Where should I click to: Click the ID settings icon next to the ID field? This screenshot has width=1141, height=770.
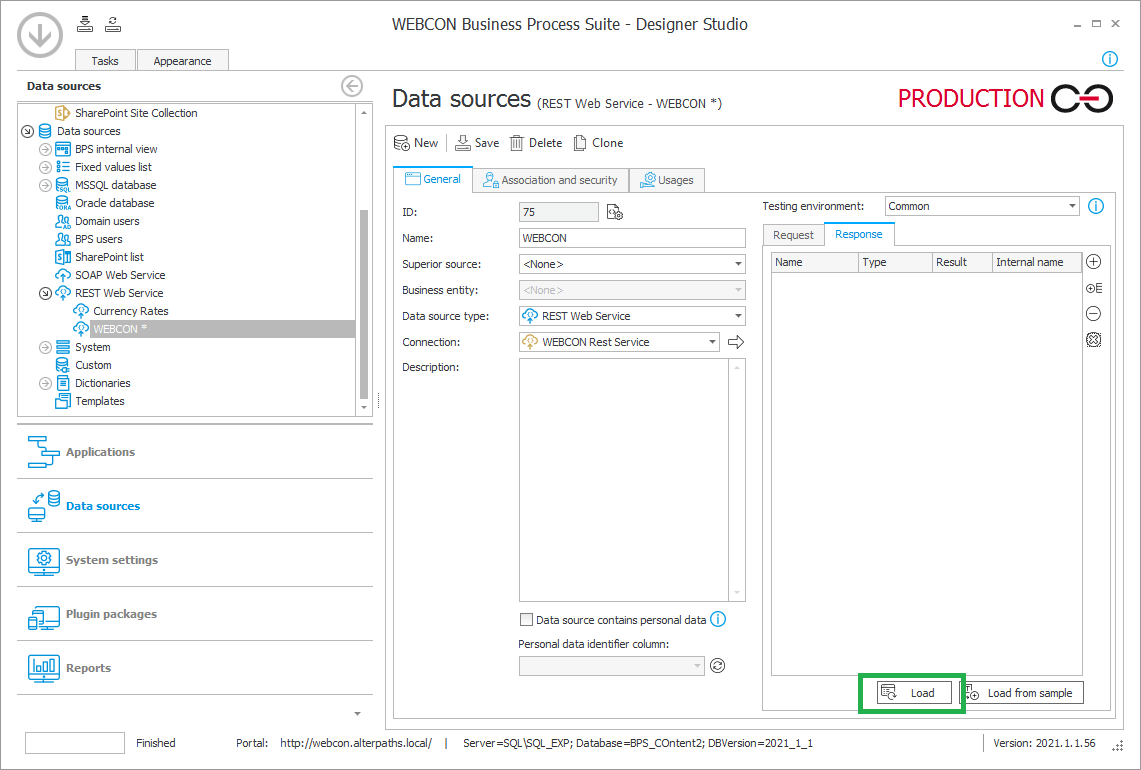point(615,213)
